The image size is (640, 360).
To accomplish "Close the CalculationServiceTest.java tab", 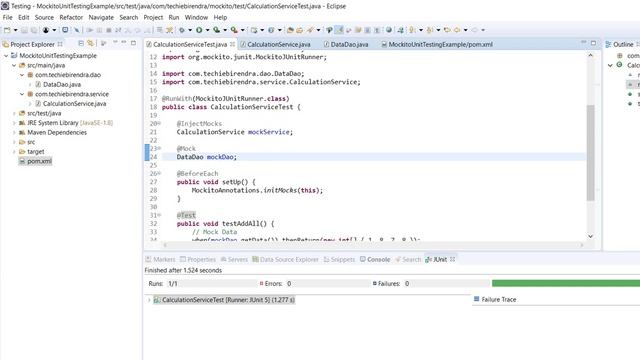I will tap(232, 44).
